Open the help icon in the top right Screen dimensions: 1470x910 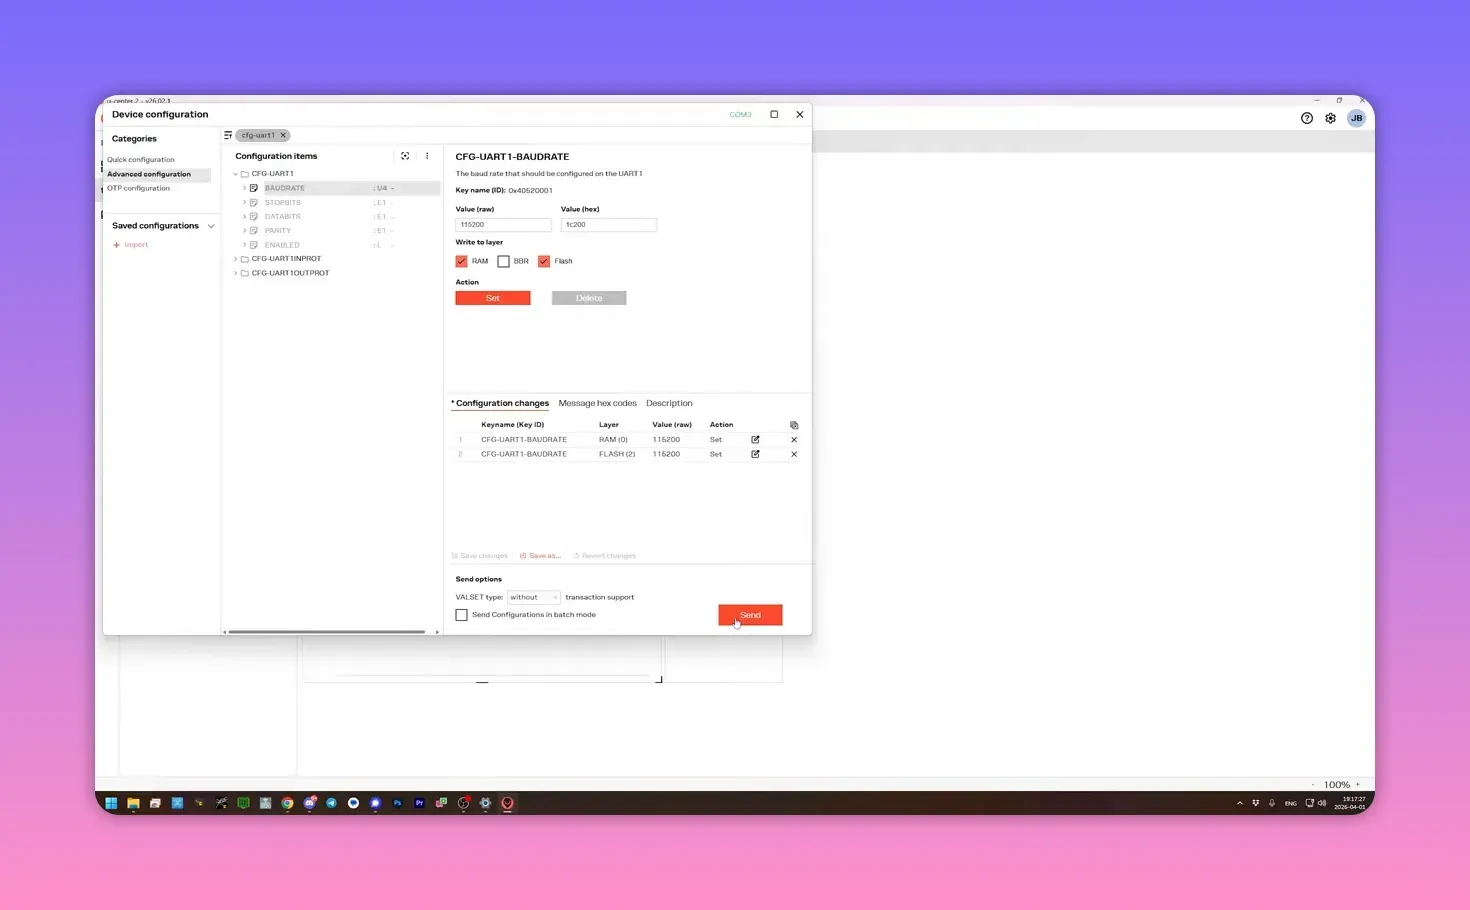[x=1306, y=118]
